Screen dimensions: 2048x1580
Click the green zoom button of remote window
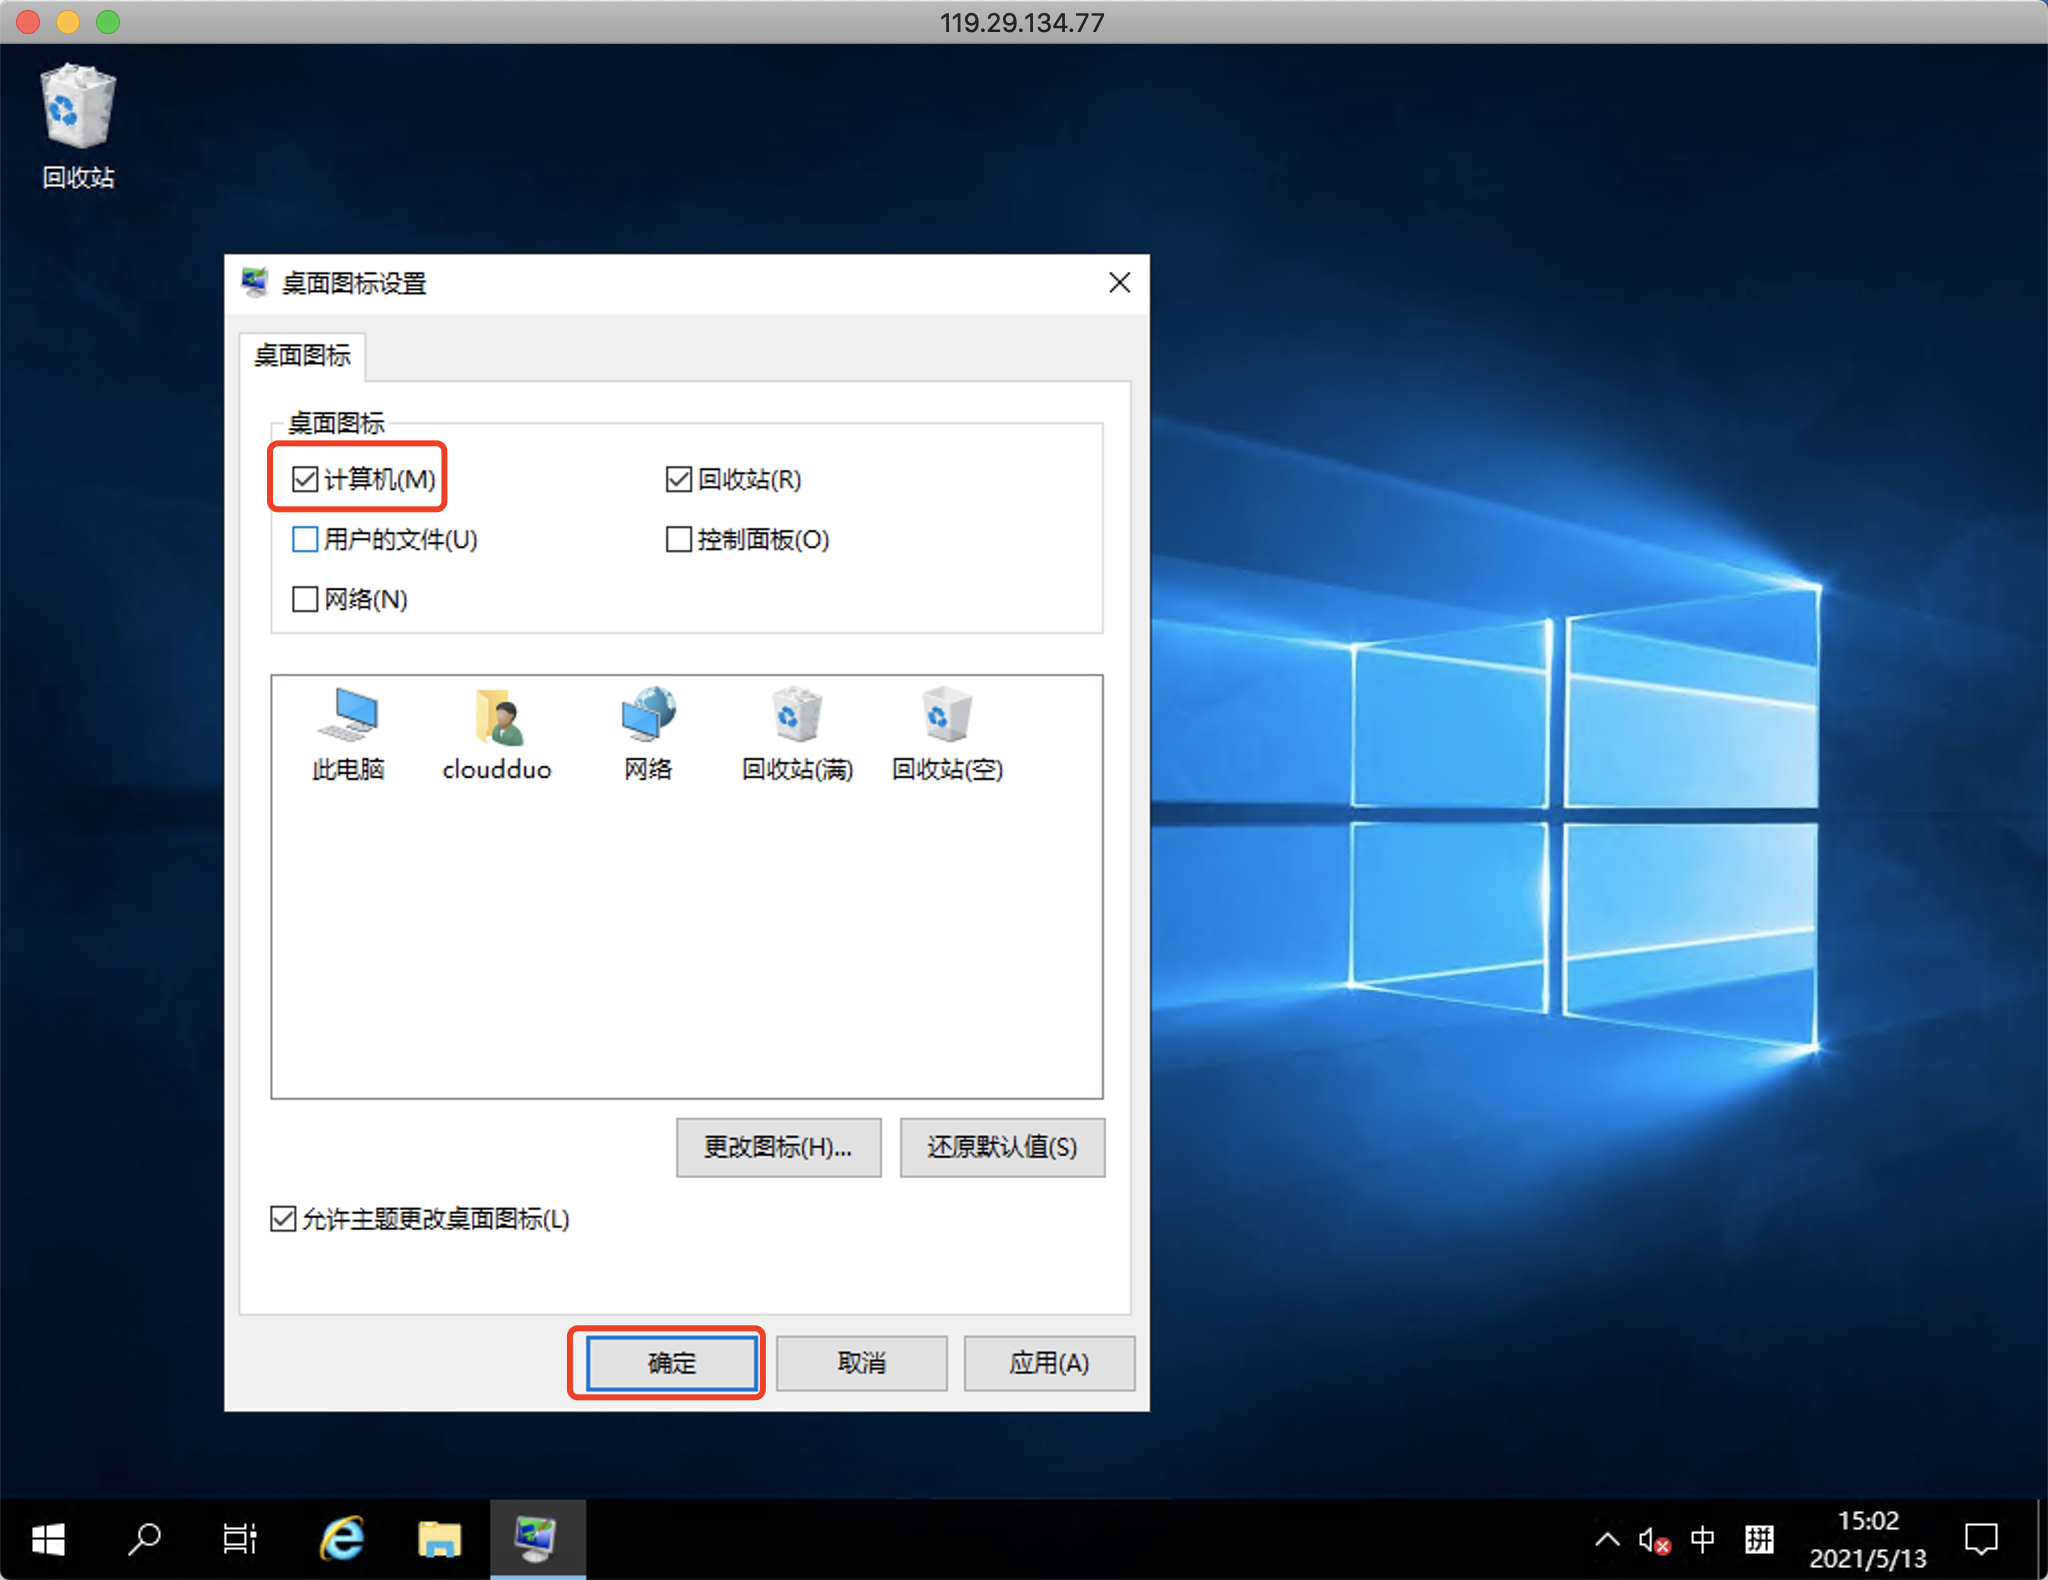[x=108, y=22]
